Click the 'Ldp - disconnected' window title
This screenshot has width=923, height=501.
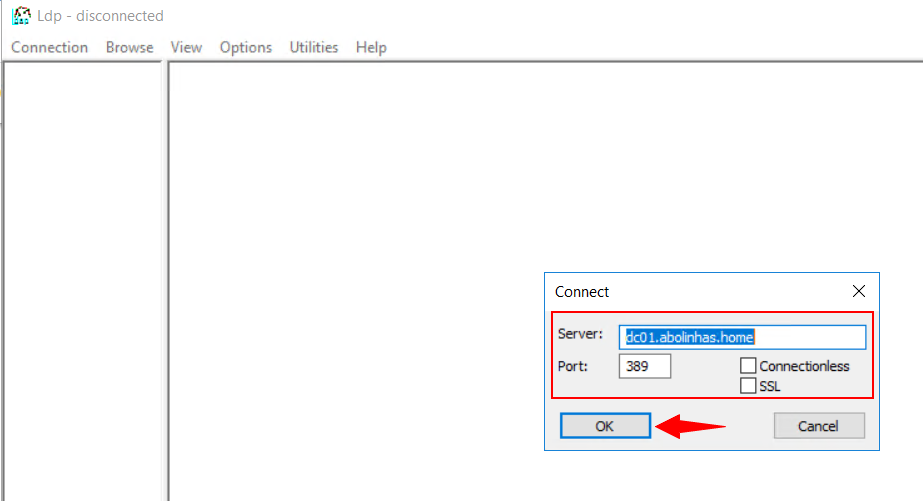click(100, 16)
